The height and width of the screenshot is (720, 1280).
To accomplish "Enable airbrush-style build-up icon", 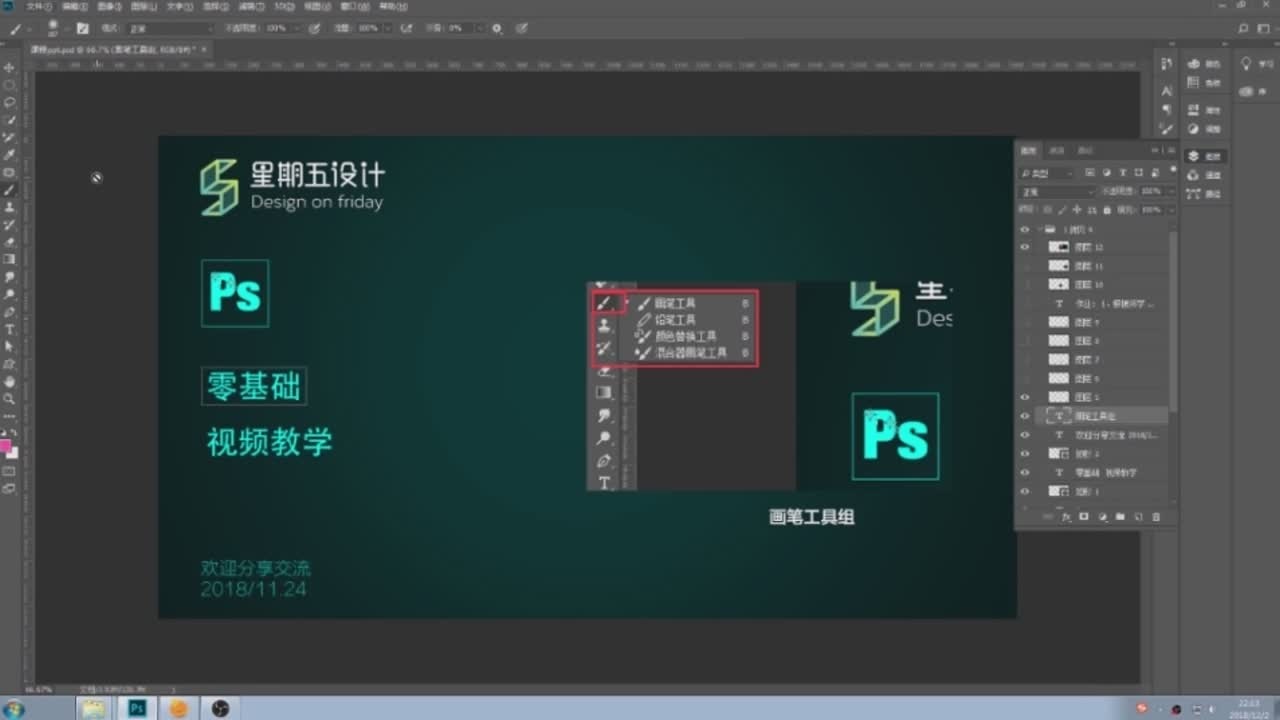I will point(408,28).
